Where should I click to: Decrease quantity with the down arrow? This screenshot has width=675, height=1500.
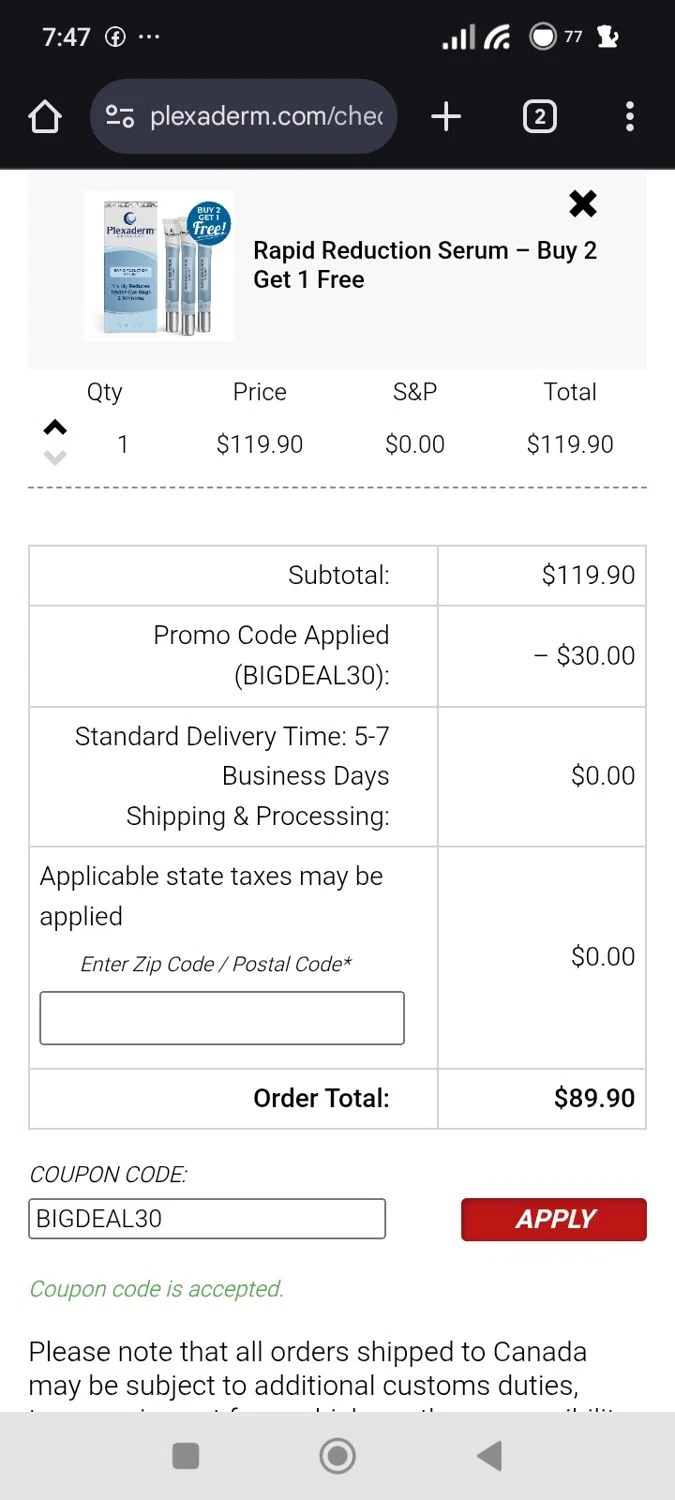(x=55, y=458)
